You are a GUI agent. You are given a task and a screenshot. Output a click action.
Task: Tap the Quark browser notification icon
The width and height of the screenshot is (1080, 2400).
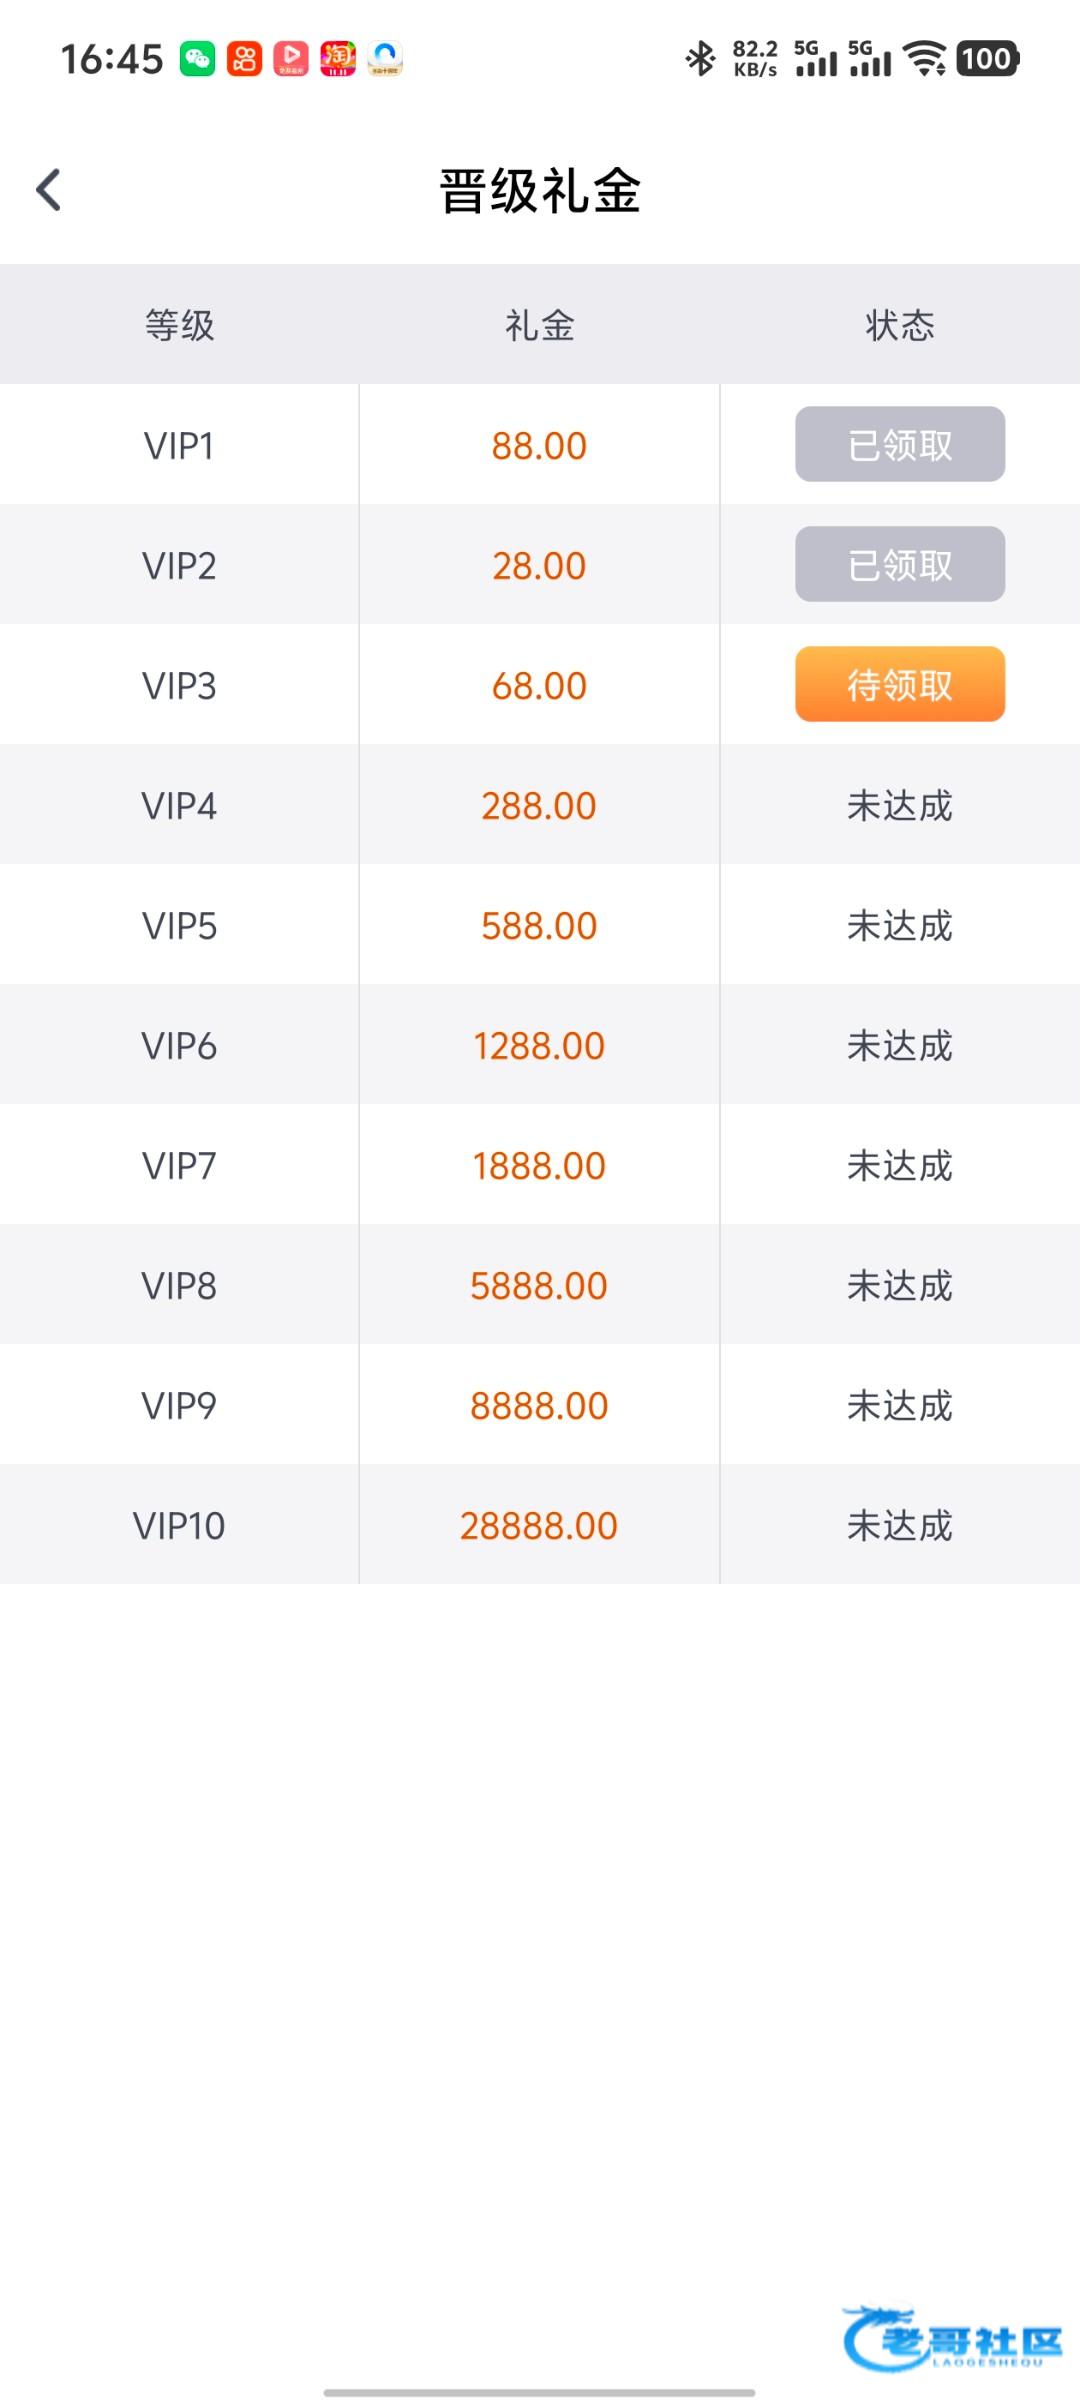click(x=385, y=59)
